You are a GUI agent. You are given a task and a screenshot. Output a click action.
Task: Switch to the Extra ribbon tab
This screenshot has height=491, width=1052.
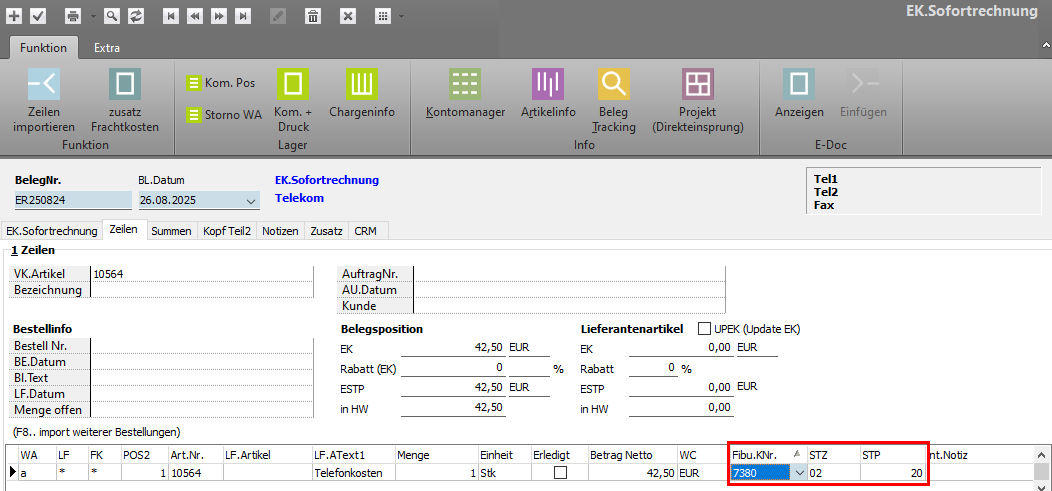coord(107,48)
